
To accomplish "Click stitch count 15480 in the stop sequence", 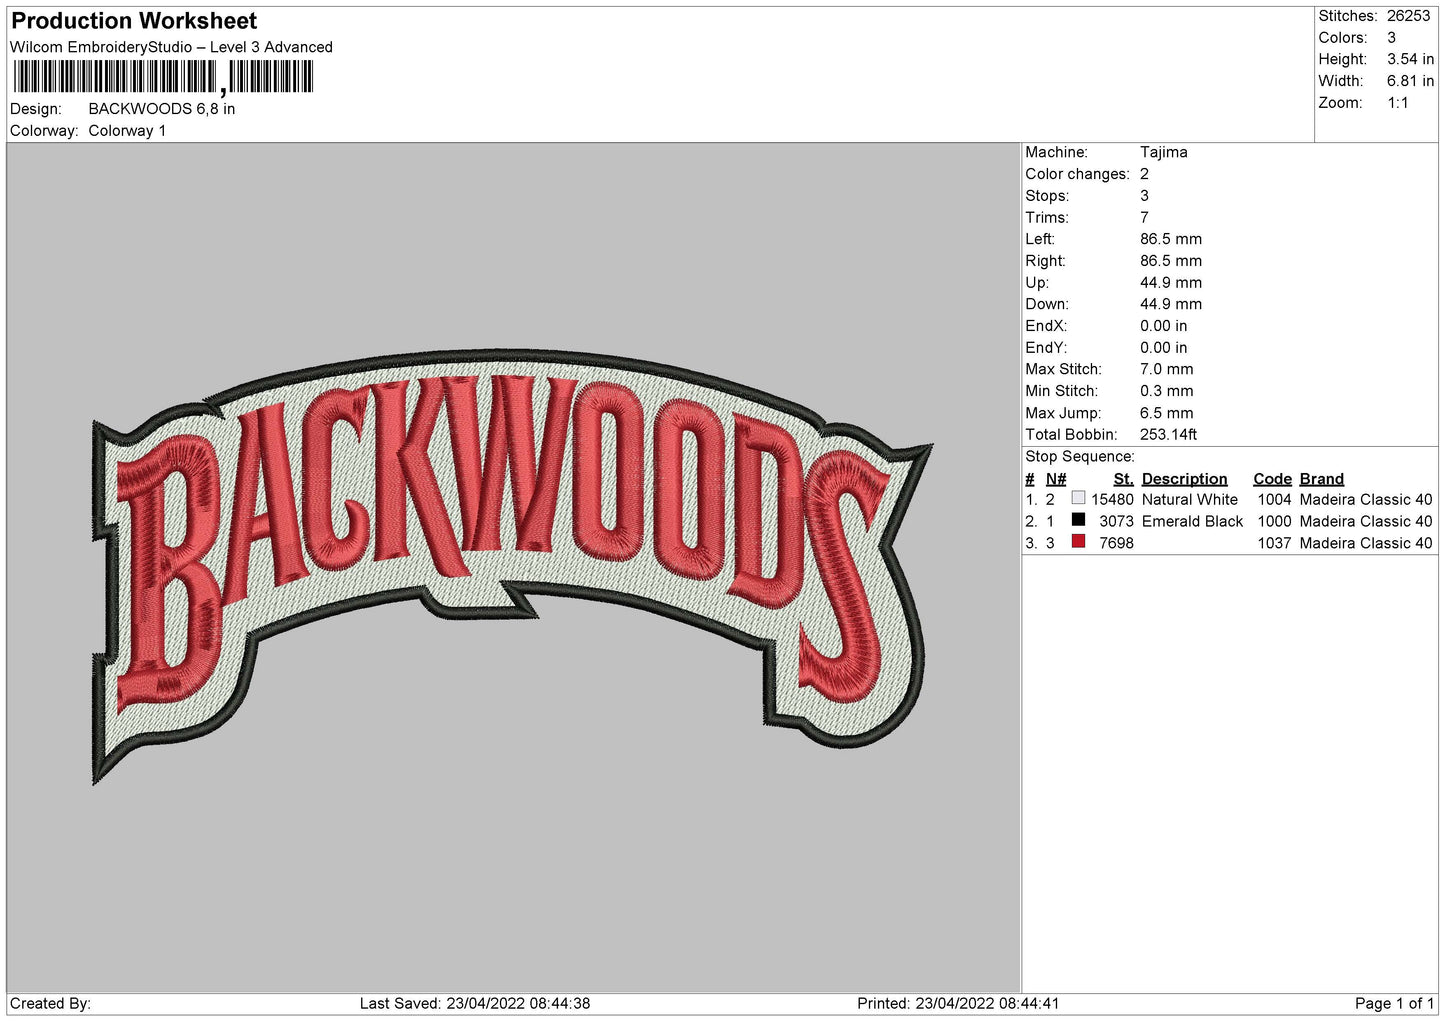I will (1112, 500).
